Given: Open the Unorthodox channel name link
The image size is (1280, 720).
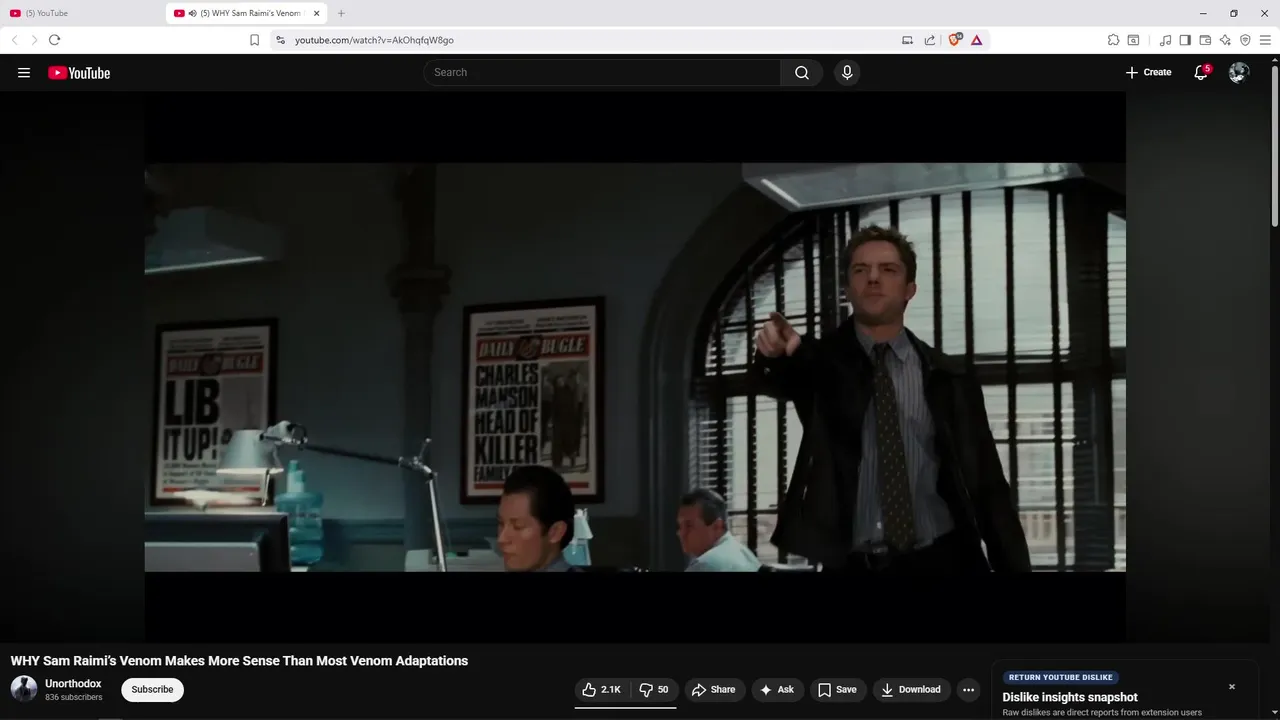Looking at the screenshot, I should 73,684.
